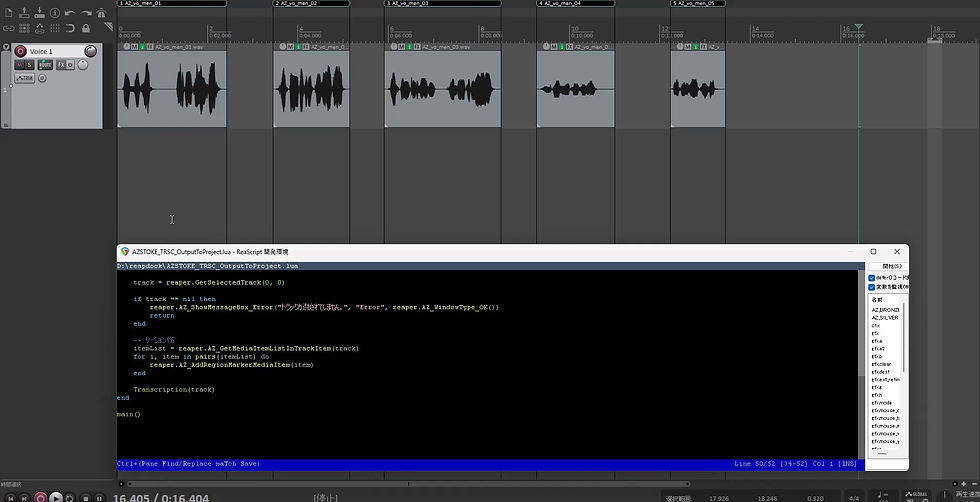Select the AZ_SILVER variable in list

[885, 318]
